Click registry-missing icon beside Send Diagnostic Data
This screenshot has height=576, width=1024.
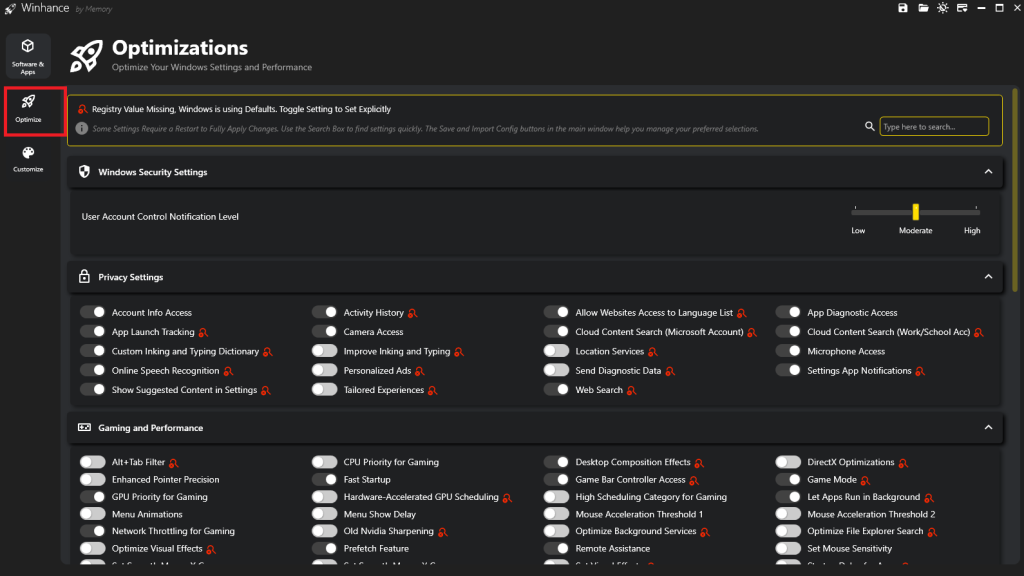click(669, 371)
